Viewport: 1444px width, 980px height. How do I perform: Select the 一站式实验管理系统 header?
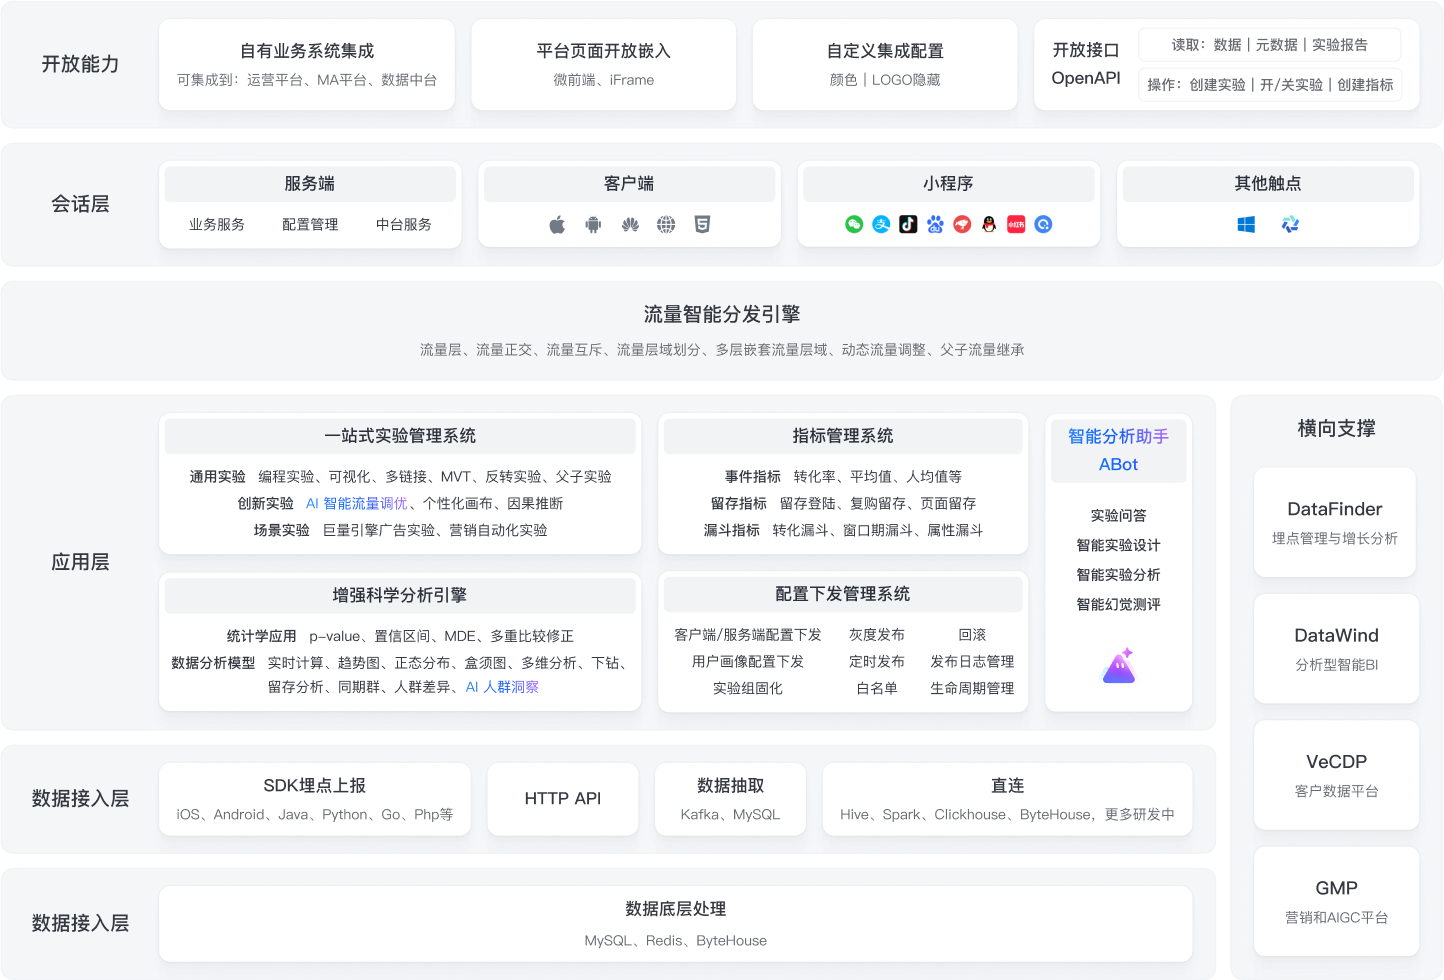coord(400,436)
